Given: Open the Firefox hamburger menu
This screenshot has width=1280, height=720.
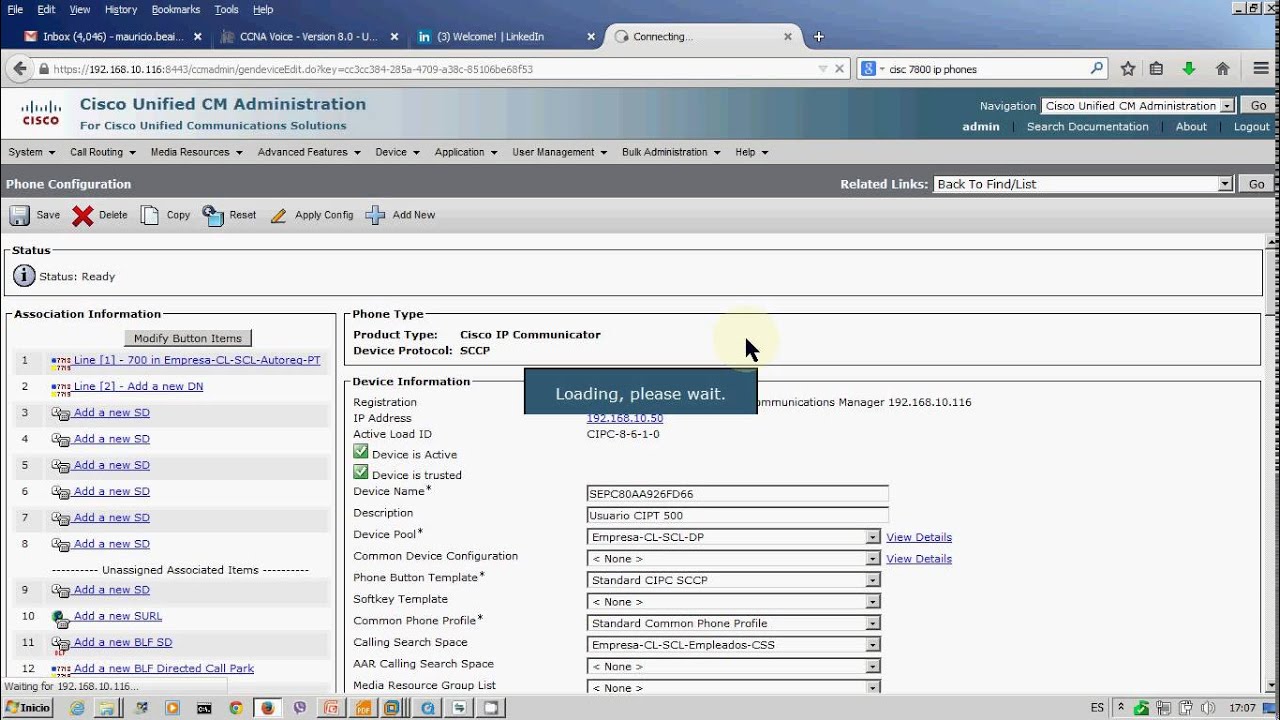Looking at the screenshot, I should pyautogui.click(x=1260, y=69).
